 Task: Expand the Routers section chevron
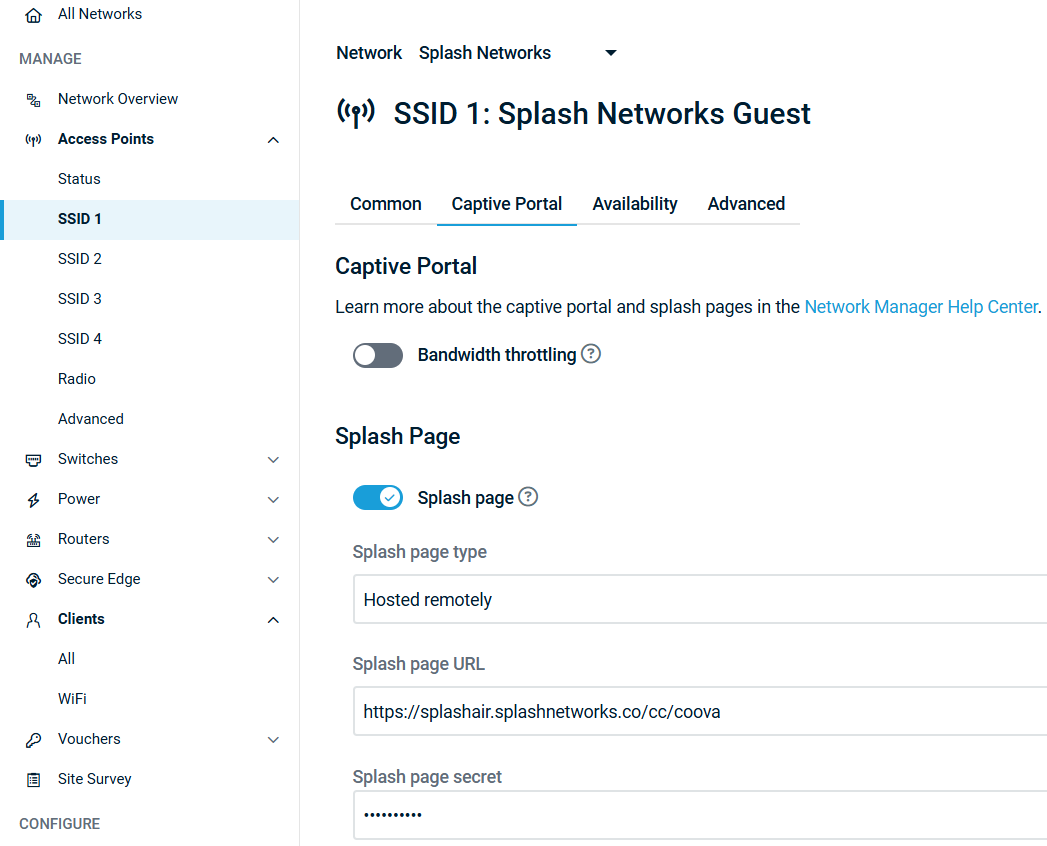273,540
